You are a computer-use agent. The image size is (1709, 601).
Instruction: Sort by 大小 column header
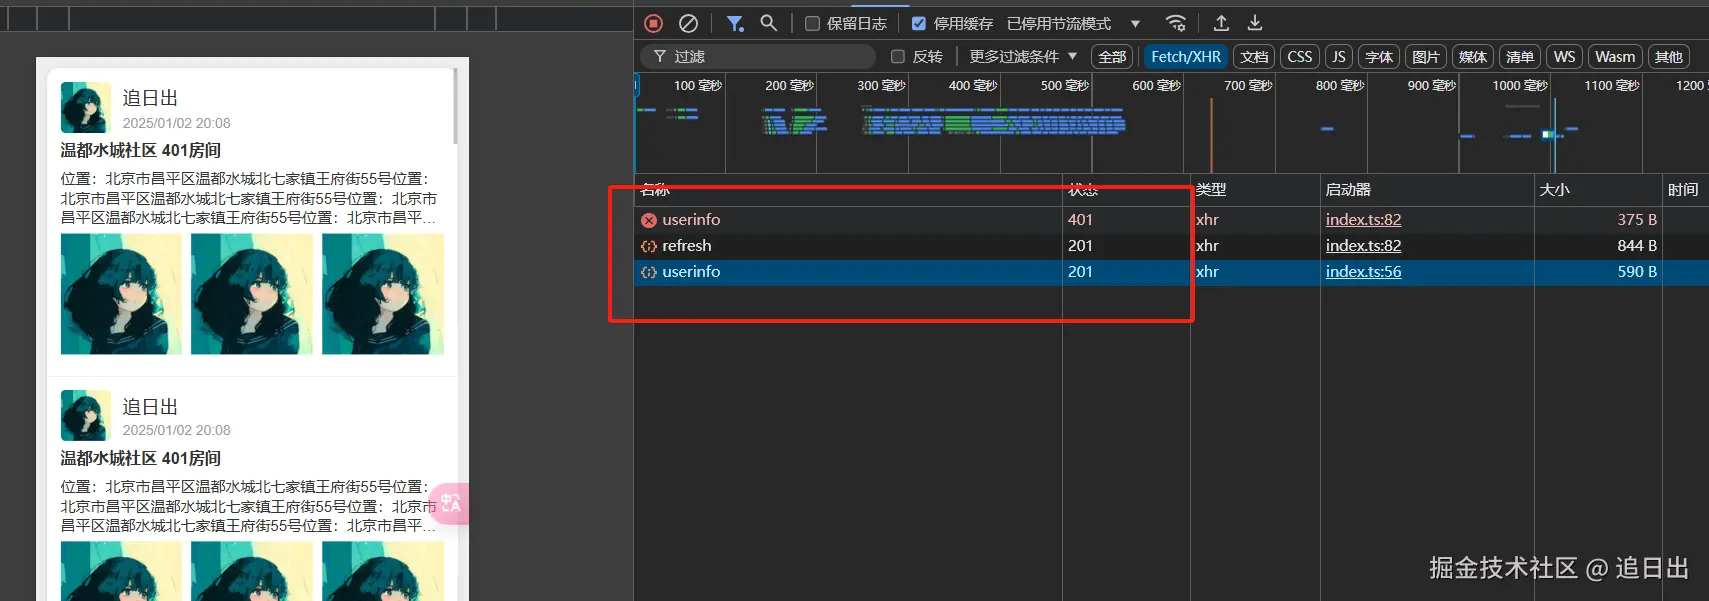[1598, 189]
